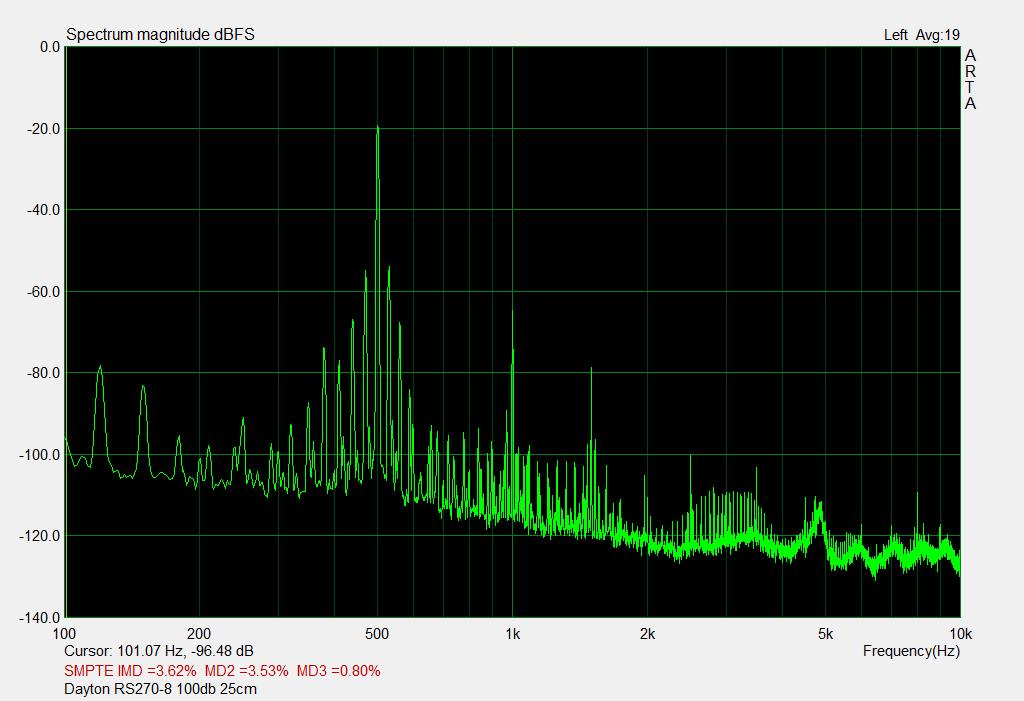
Task: Click the 'Frequency(Hz)' axis label
Action: pyautogui.click(x=911, y=651)
